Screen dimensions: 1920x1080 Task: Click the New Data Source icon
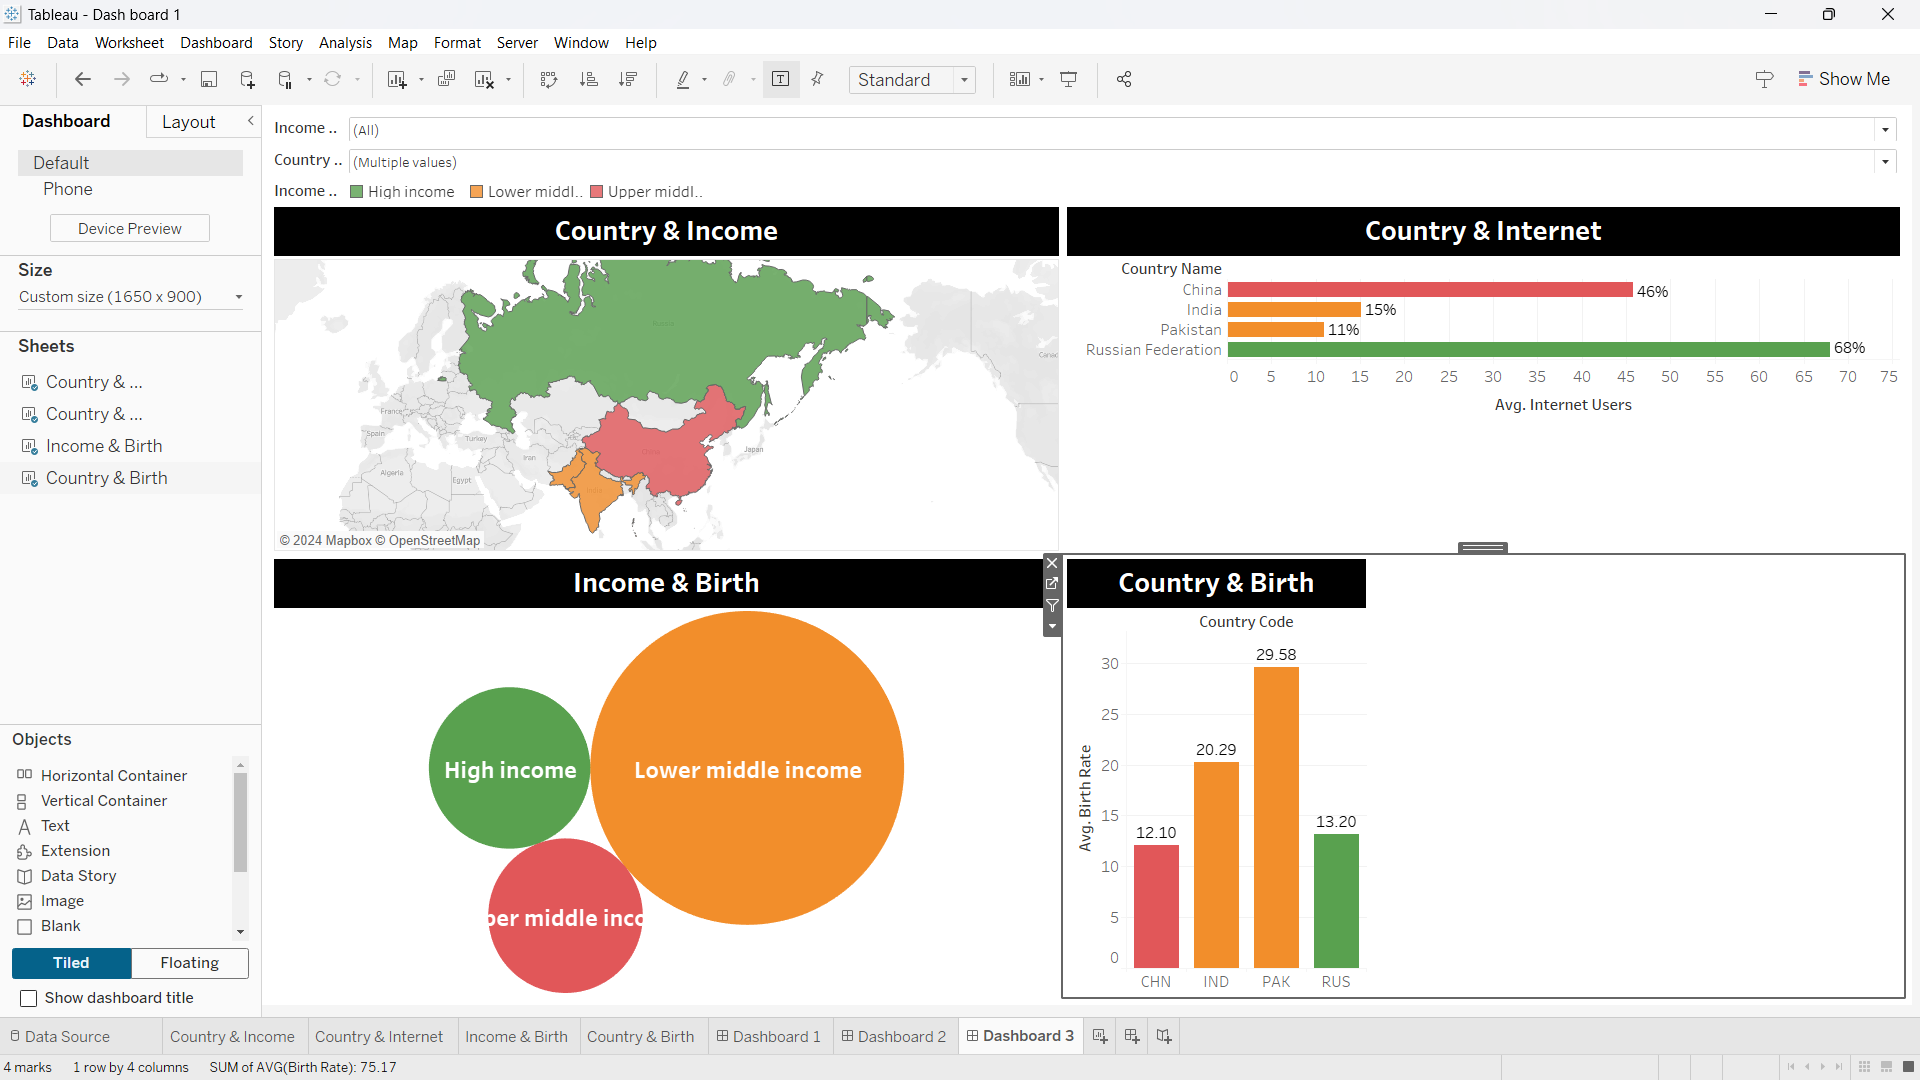tap(247, 80)
